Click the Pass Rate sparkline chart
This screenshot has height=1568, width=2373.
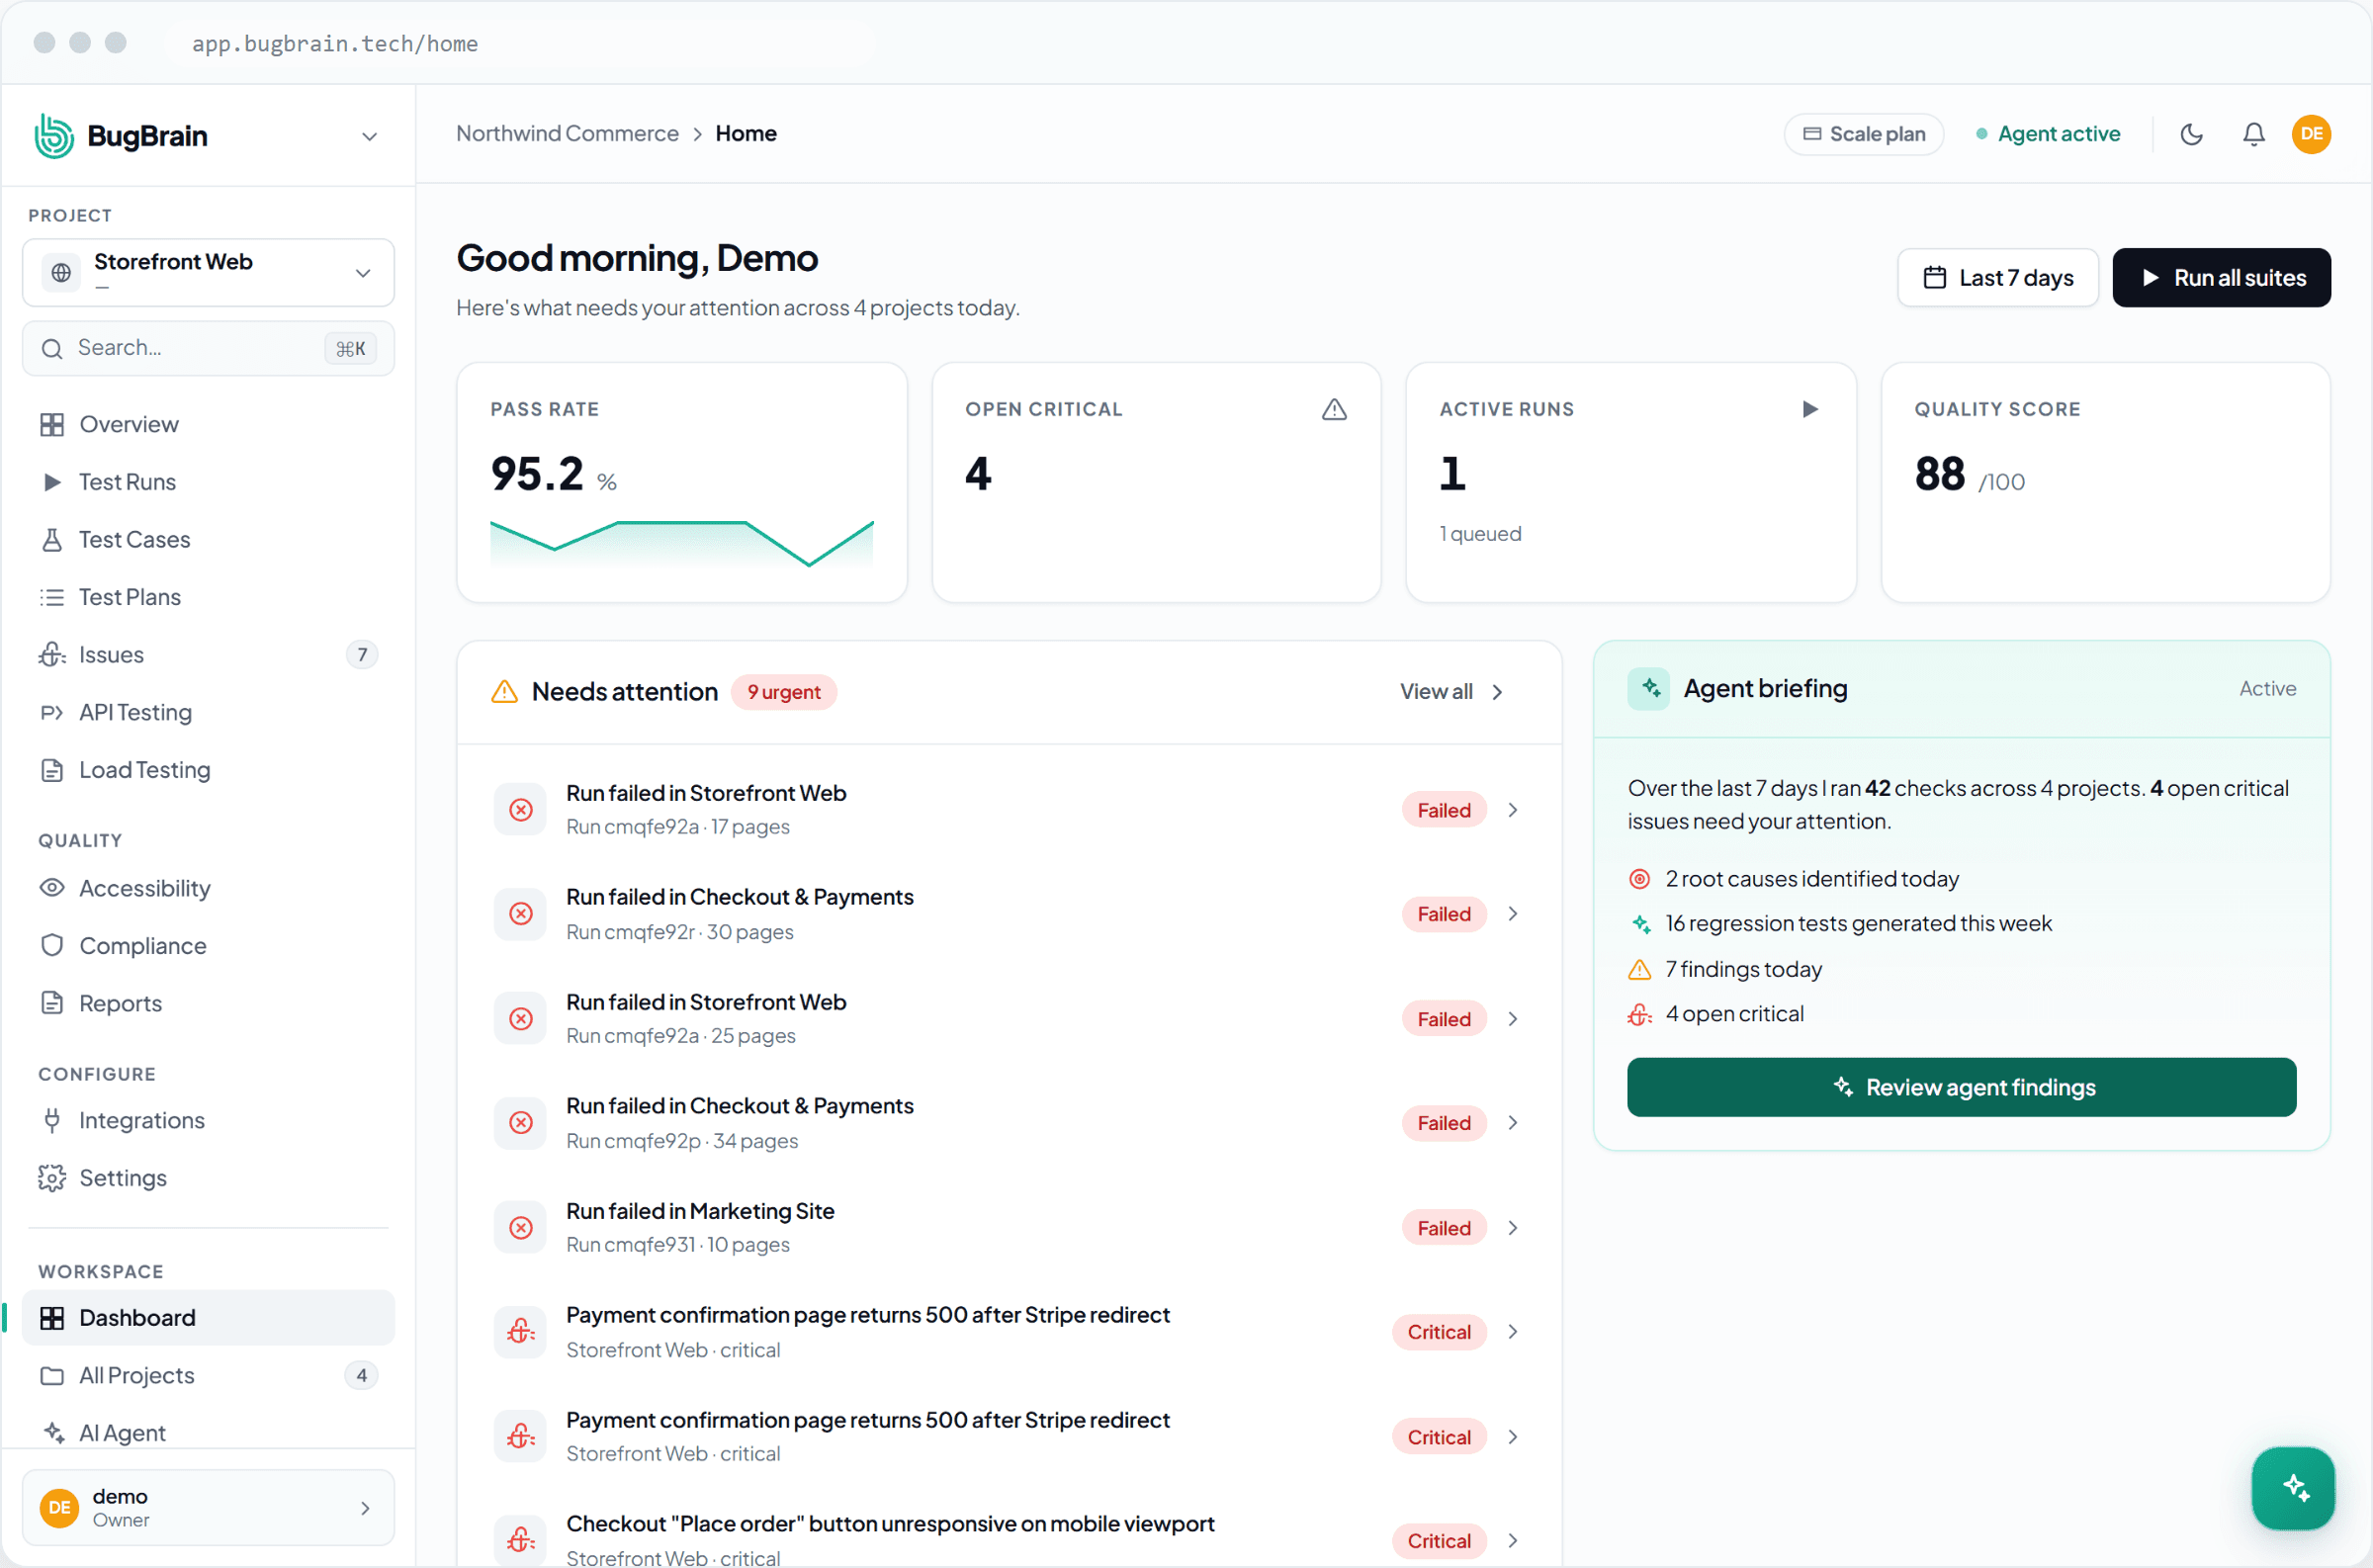681,544
